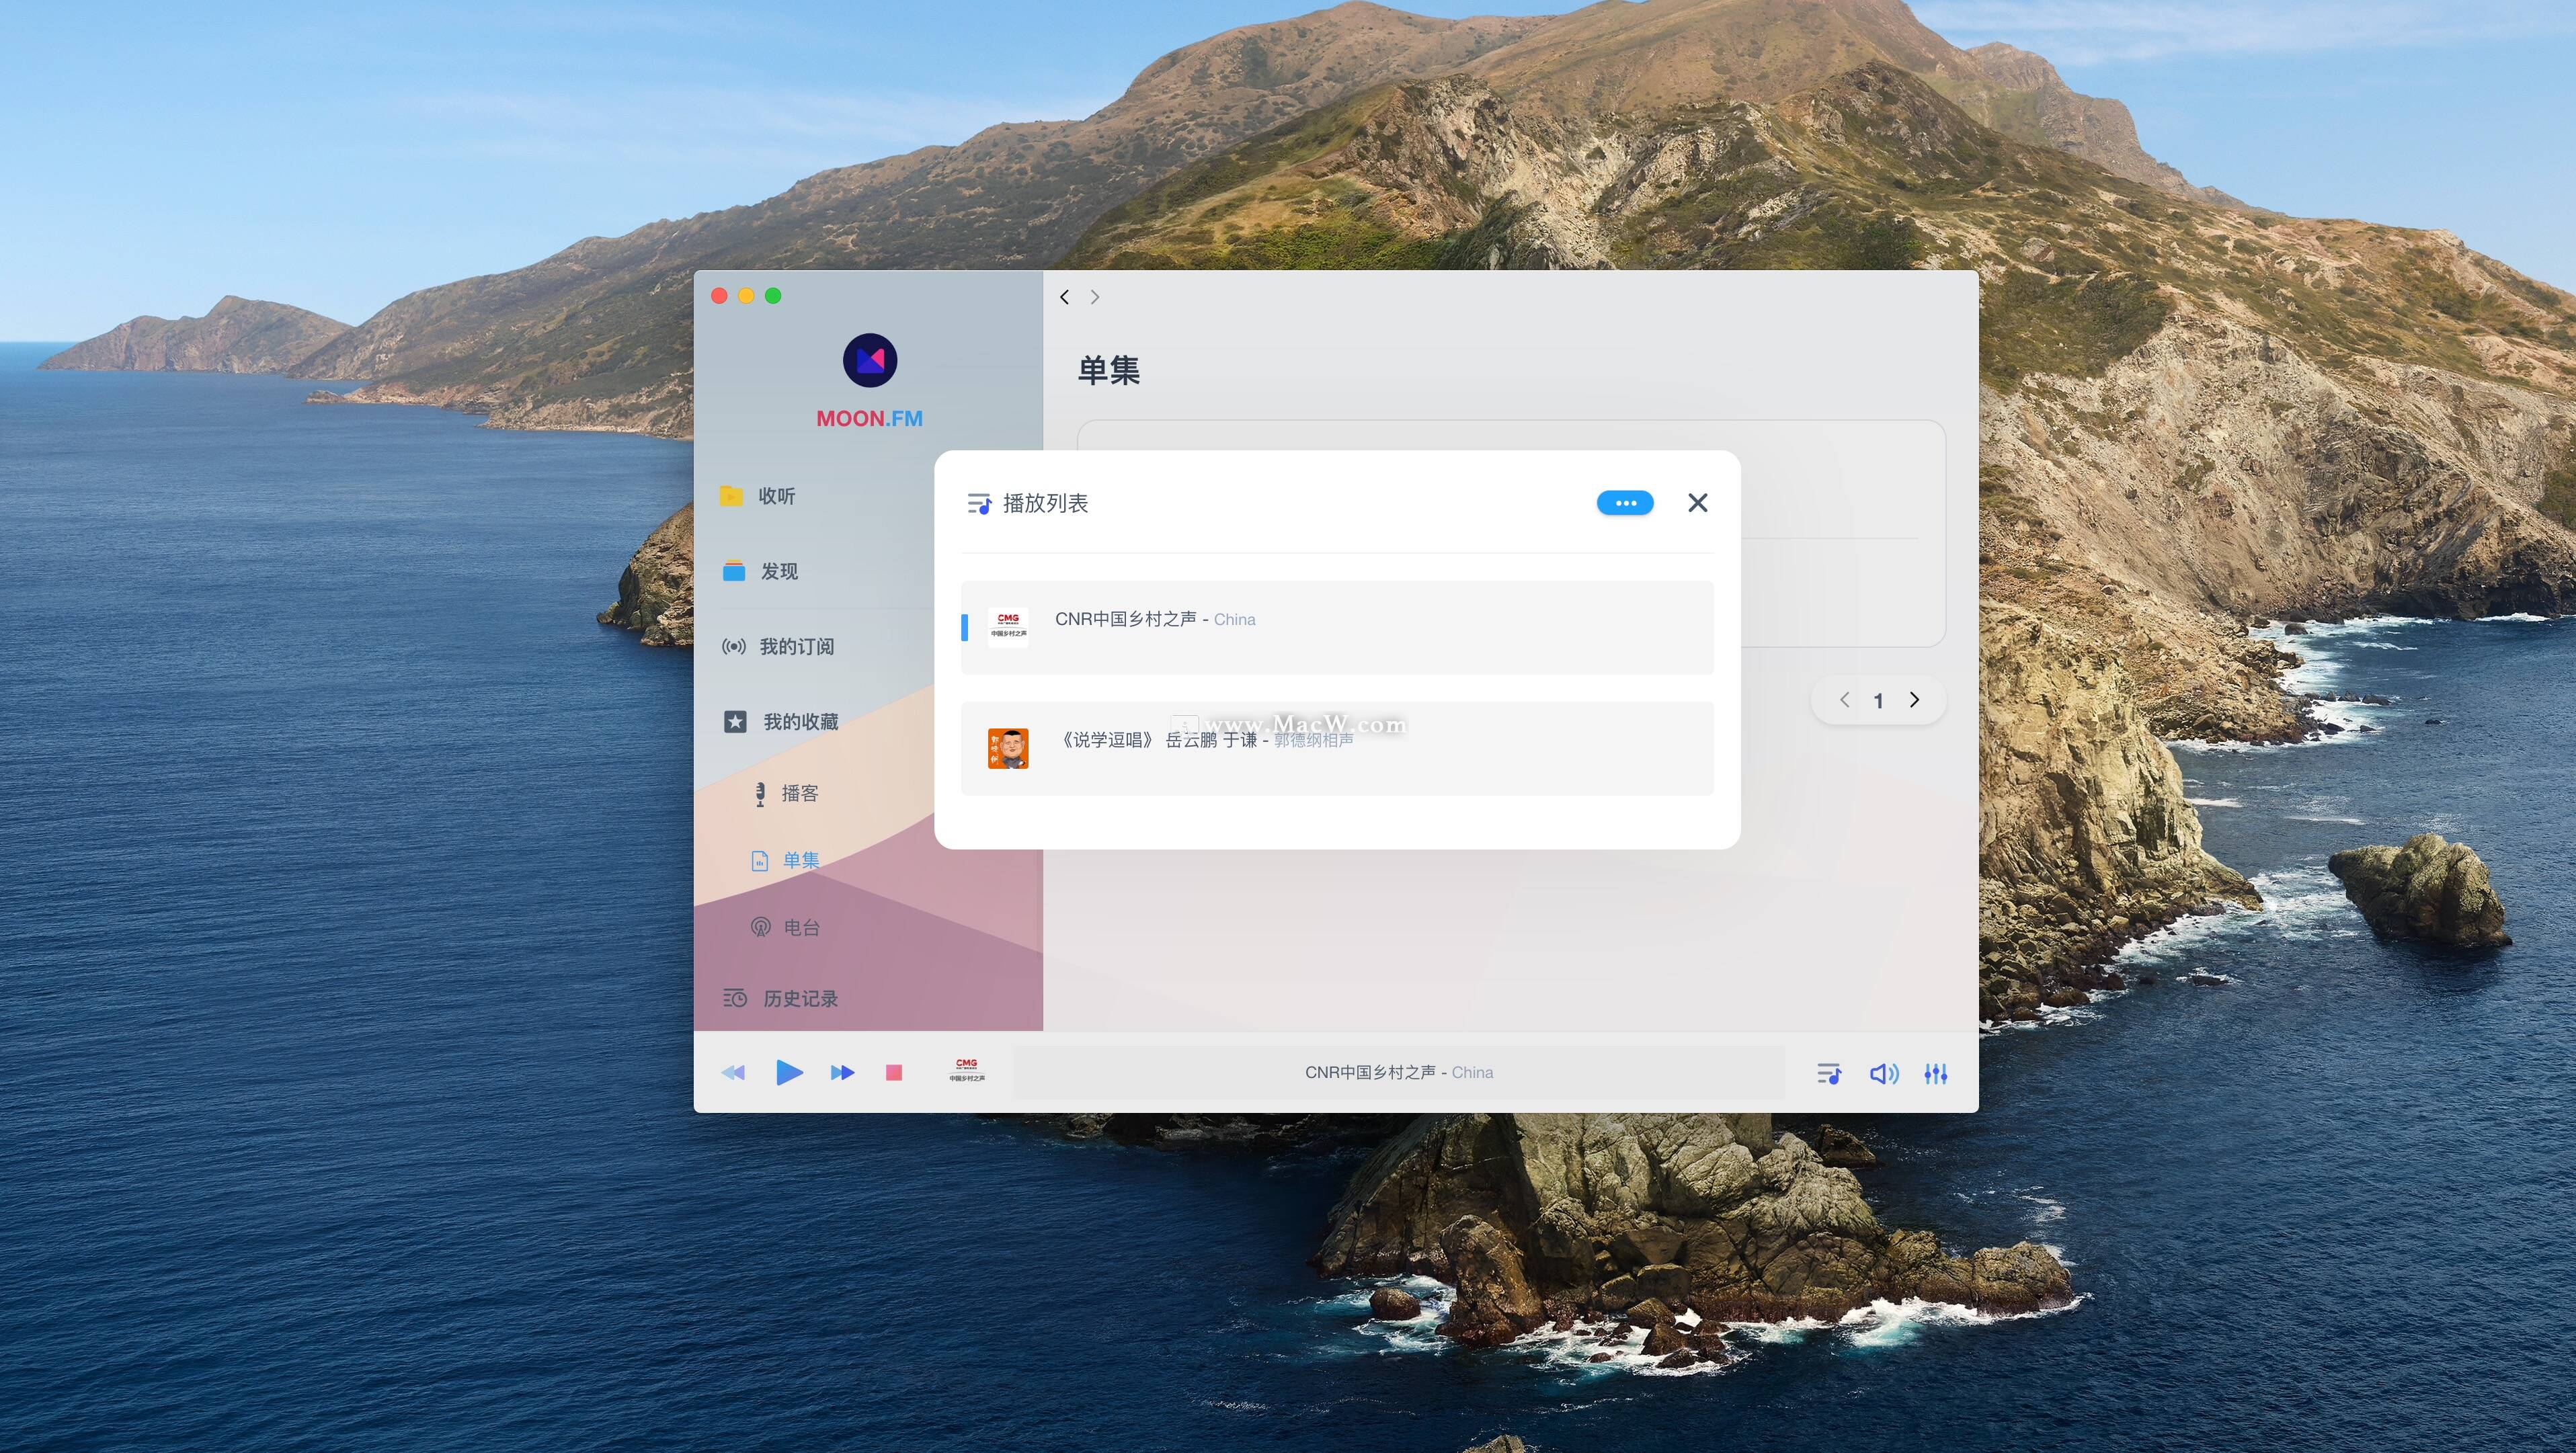Click the green fullscreen window button

click(773, 296)
